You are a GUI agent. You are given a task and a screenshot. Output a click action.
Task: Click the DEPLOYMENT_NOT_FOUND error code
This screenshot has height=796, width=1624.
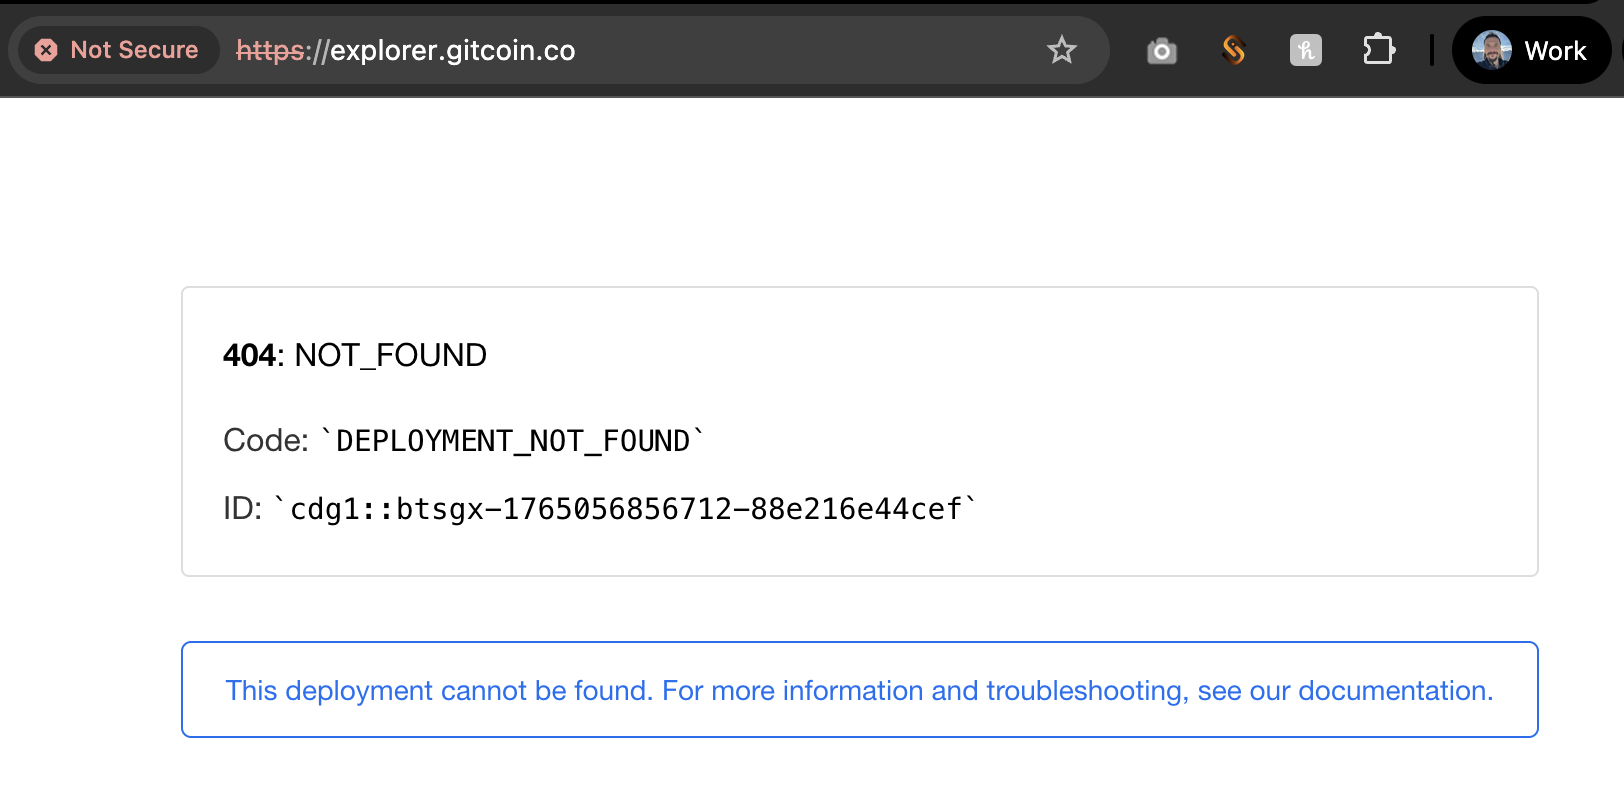coord(512,441)
